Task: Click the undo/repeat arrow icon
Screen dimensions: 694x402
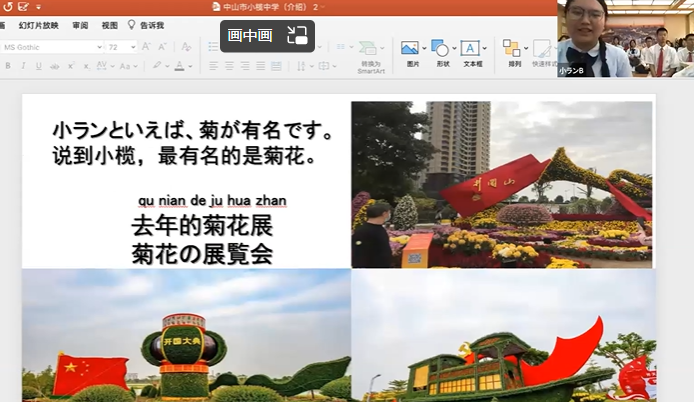Action: [7, 7]
